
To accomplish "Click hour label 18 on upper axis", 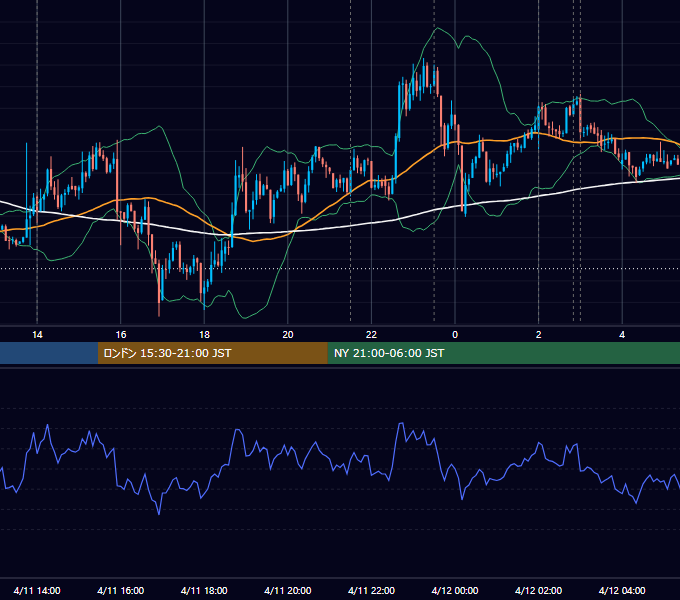I will (x=204, y=335).
